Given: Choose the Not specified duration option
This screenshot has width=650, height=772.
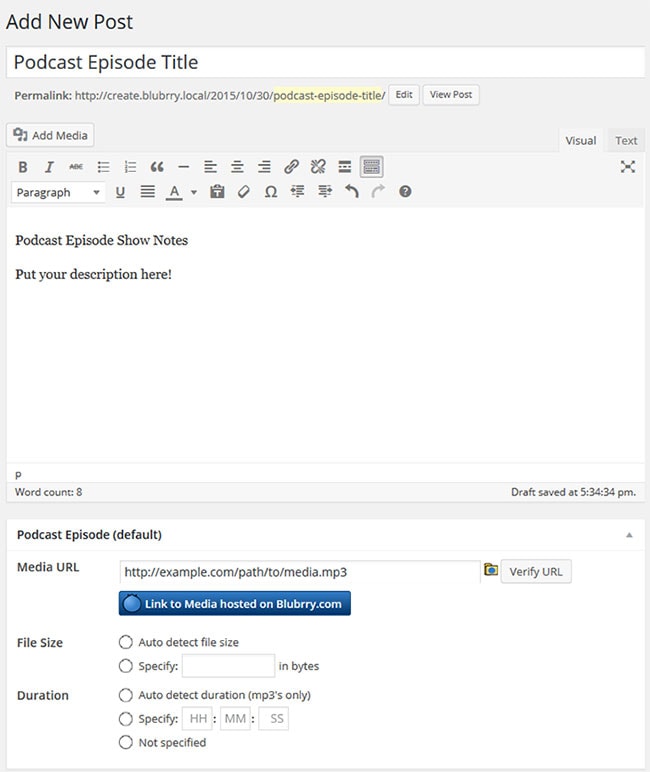Looking at the screenshot, I should (126, 742).
